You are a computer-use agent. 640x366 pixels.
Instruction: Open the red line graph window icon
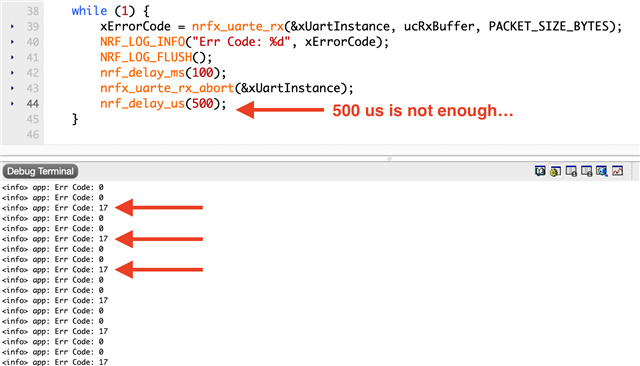(618, 171)
